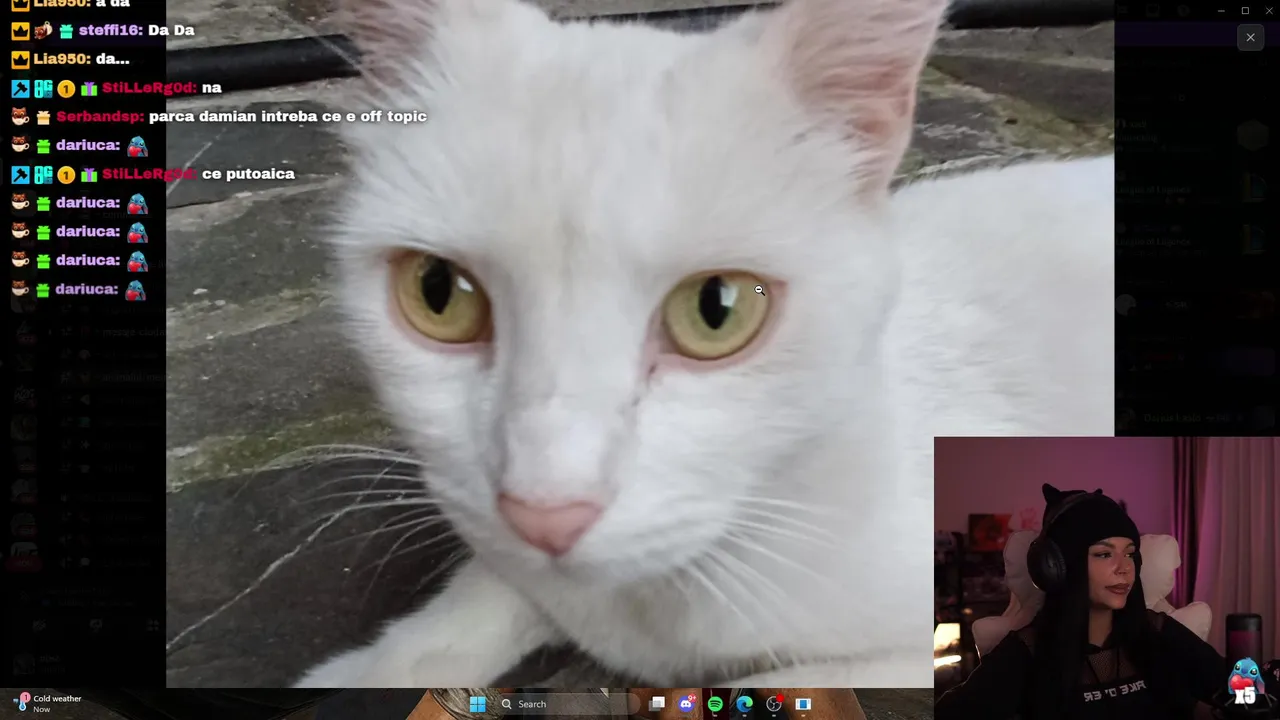Click the streamer webcam overlay
The width and height of the screenshot is (1280, 720).
[1107, 578]
